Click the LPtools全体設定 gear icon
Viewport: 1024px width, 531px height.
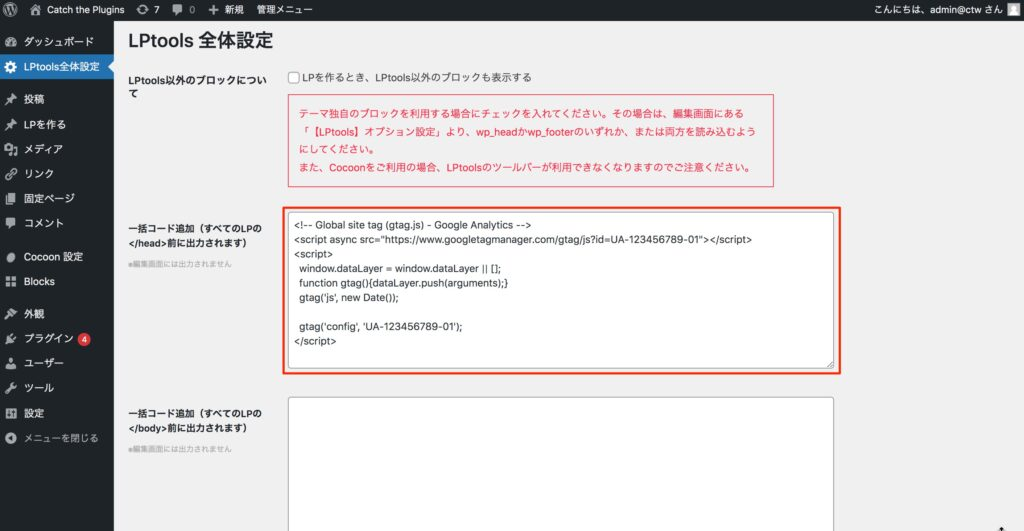click(10, 67)
